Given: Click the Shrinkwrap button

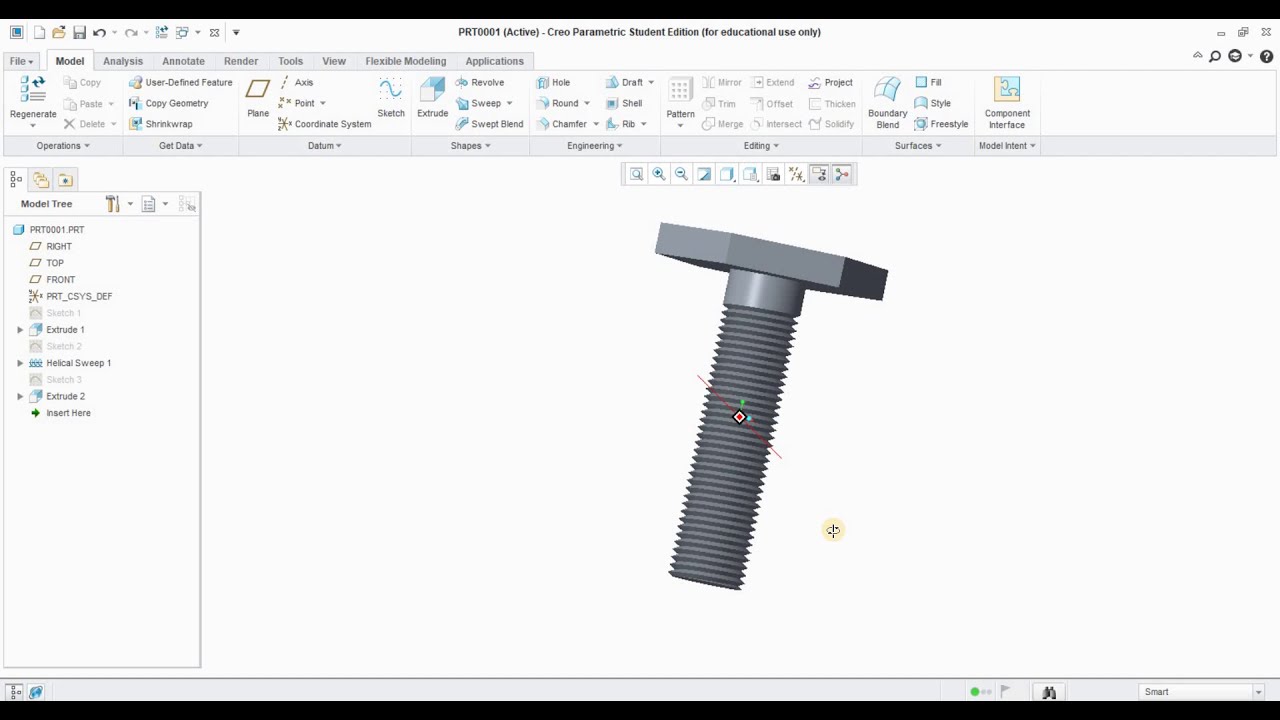Looking at the screenshot, I should [160, 124].
